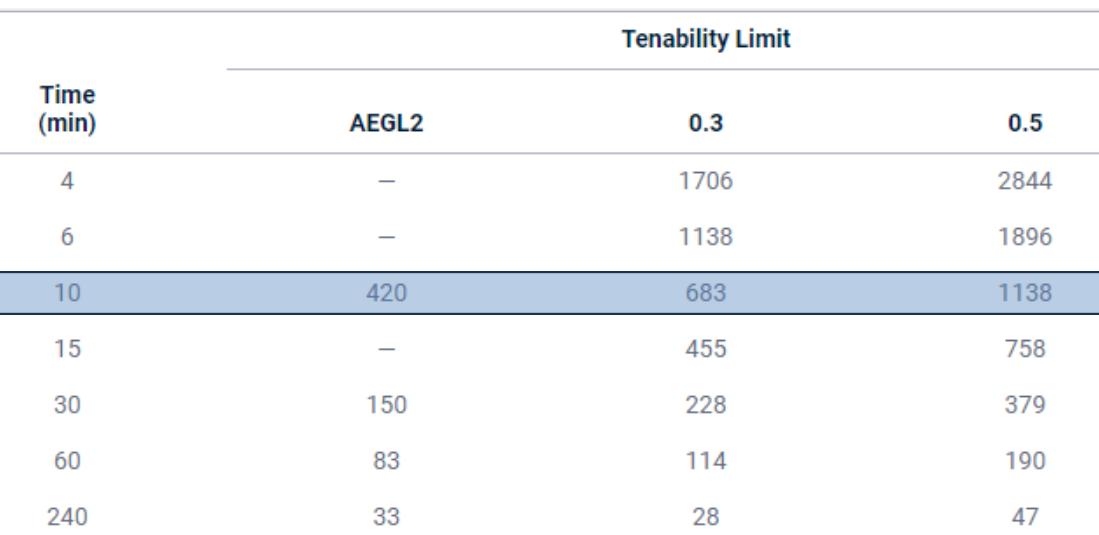Viewport: 1099px width, 535px height.
Task: Select the 240 minute time cell
Action: tap(67, 517)
